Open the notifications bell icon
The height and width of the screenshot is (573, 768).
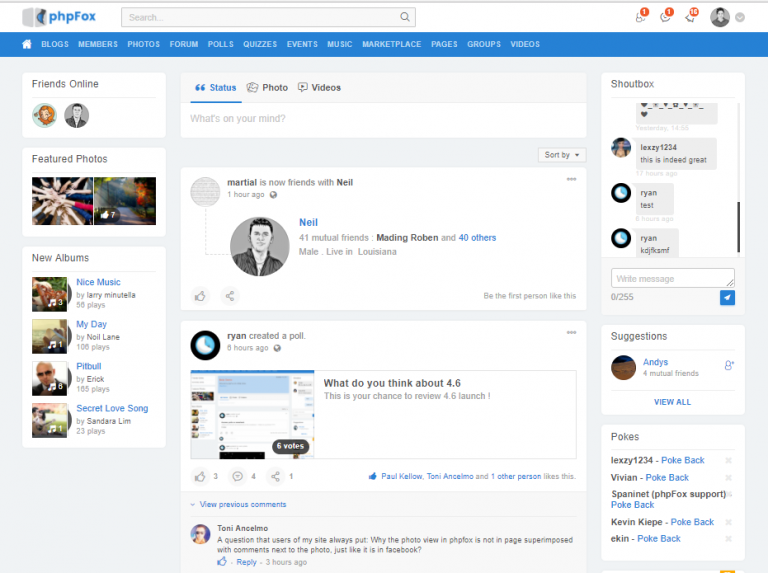pyautogui.click(x=690, y=17)
